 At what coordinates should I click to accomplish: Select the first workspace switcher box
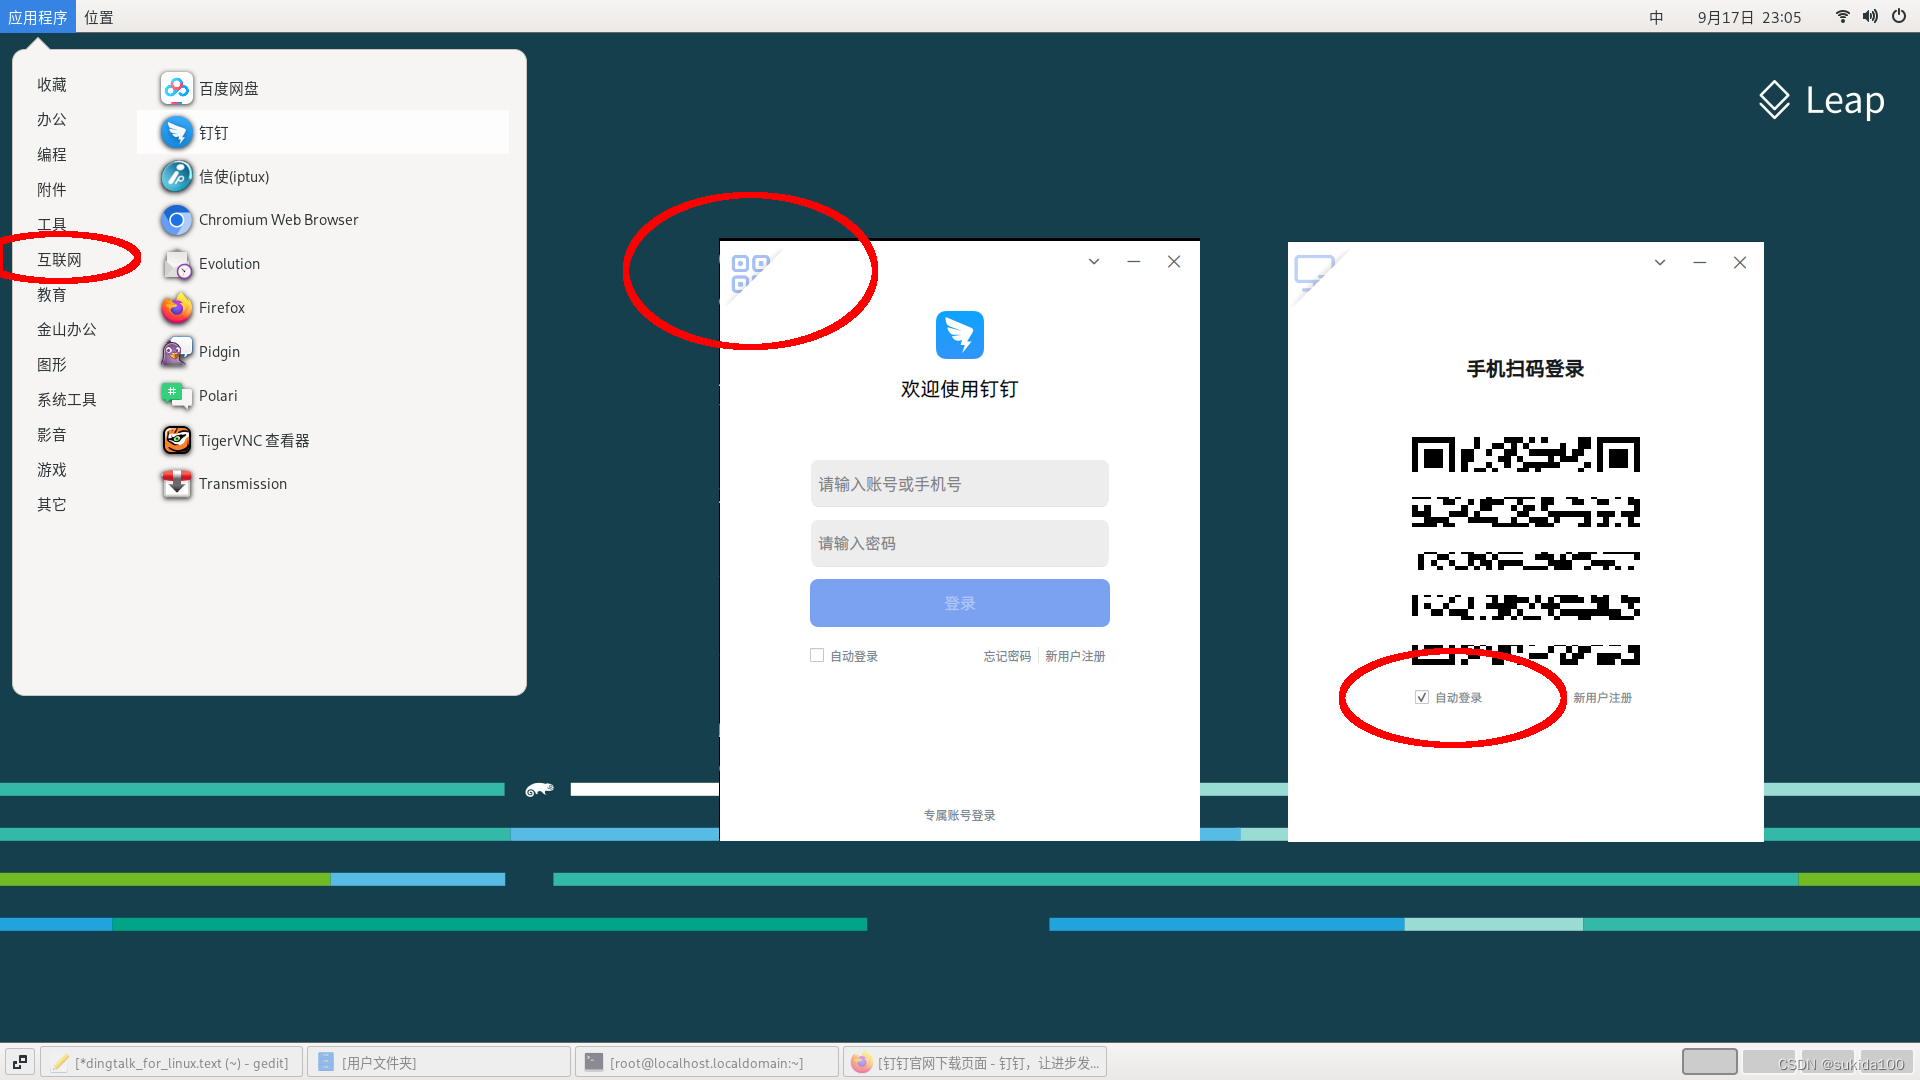1710,1062
